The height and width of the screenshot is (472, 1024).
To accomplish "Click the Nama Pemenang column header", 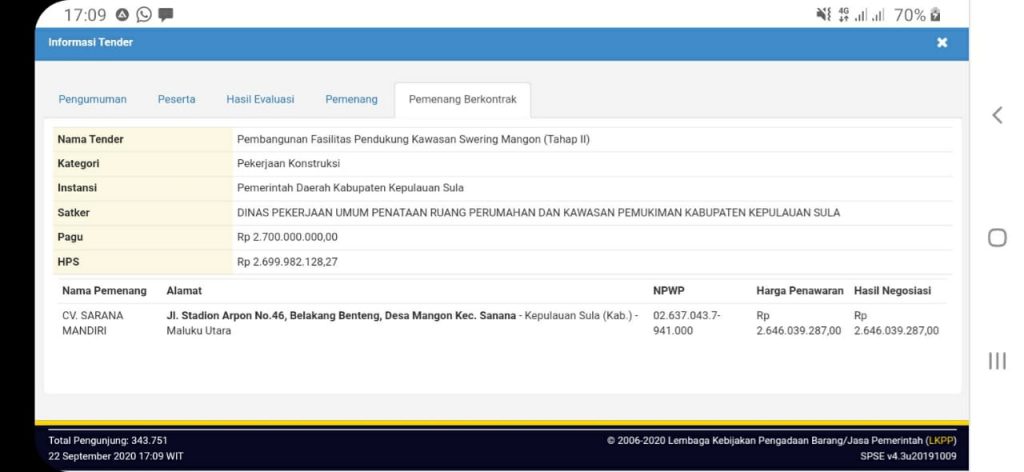I will (104, 291).
